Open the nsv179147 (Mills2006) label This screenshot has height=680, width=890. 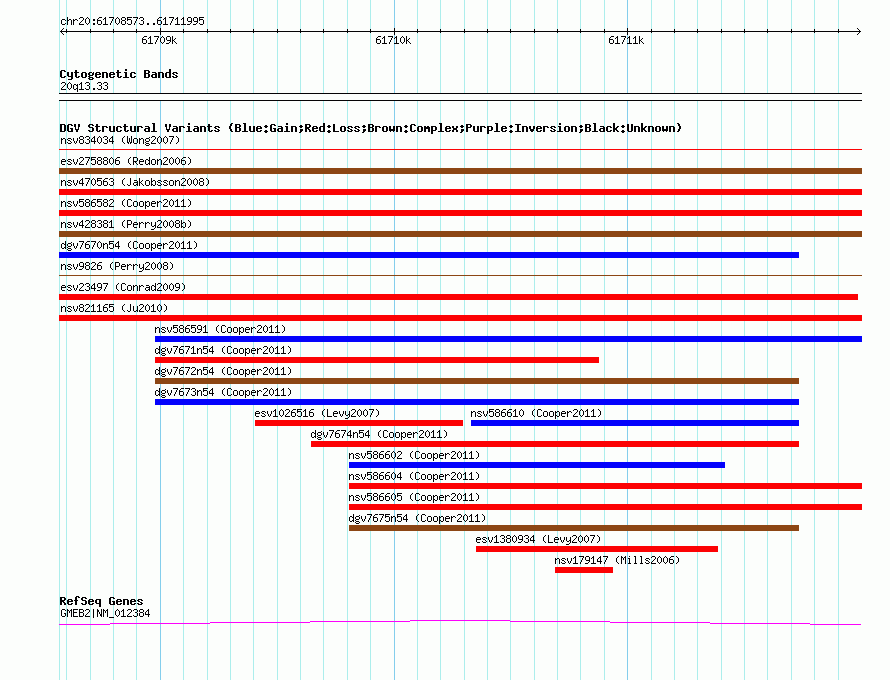coord(617,560)
